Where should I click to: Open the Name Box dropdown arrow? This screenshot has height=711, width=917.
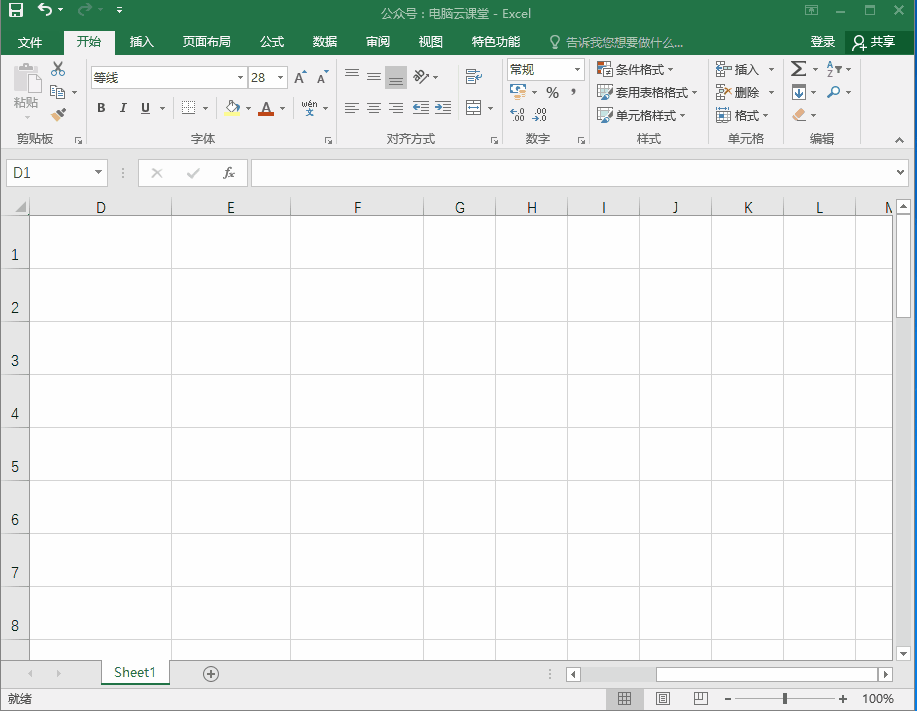98,172
